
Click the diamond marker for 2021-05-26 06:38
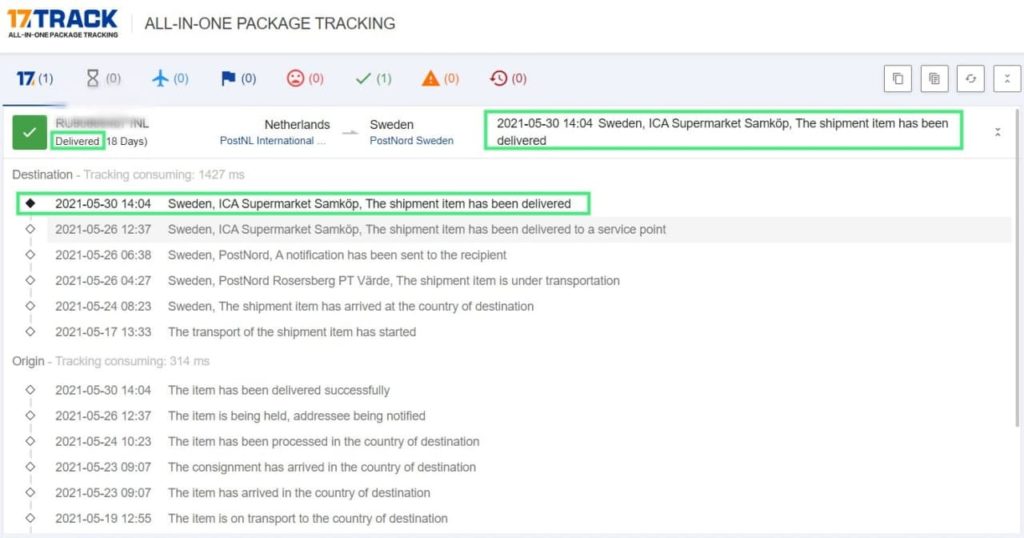click(30, 255)
